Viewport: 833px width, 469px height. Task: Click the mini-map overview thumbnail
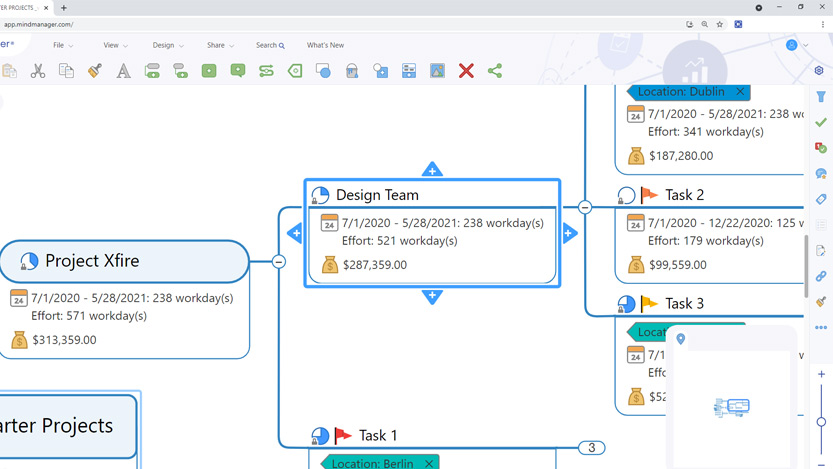pyautogui.click(x=732, y=407)
